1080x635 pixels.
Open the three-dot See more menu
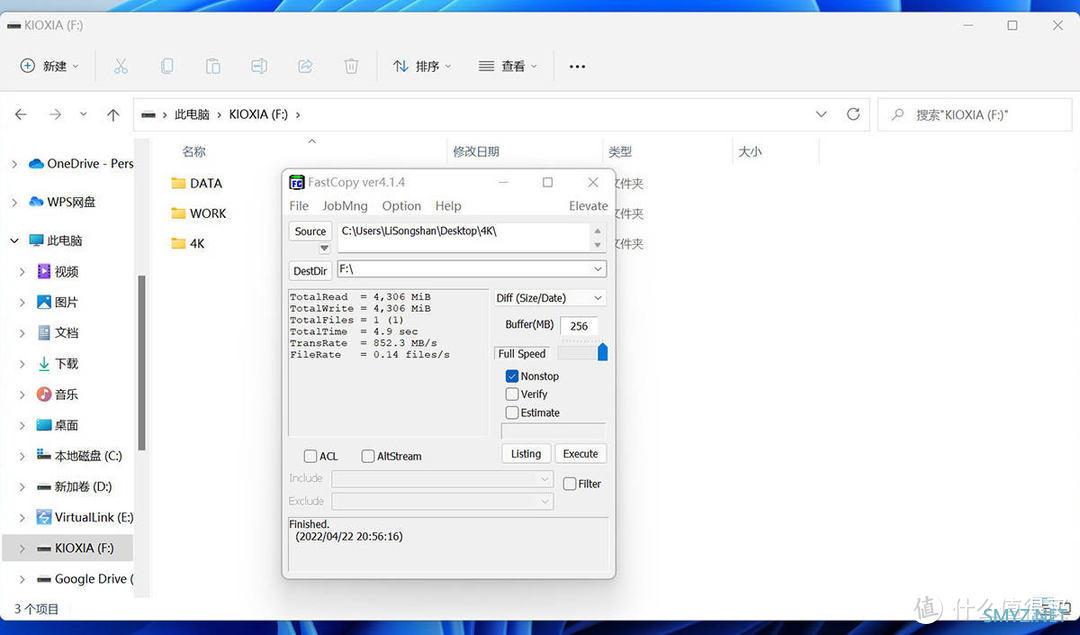coord(577,67)
